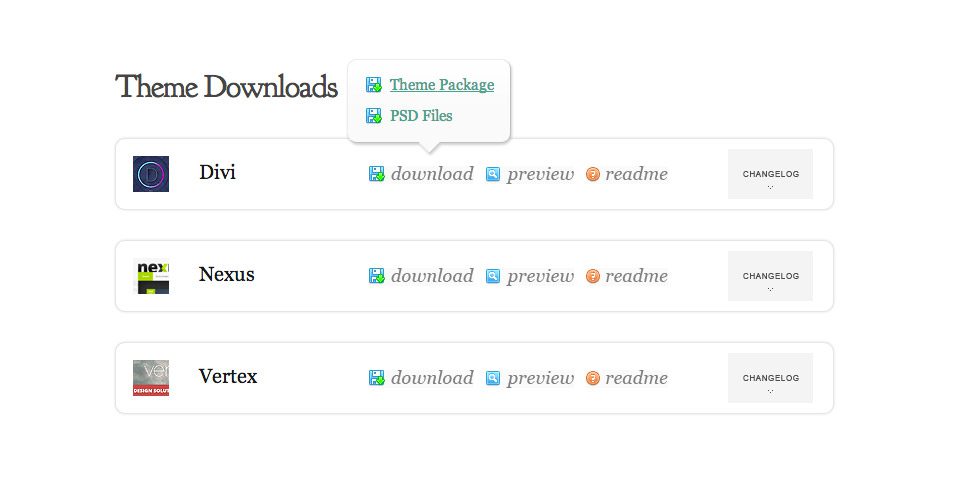960x495 pixels.
Task: Open the download dropdown for Nexus
Action: pyautogui.click(x=432, y=276)
